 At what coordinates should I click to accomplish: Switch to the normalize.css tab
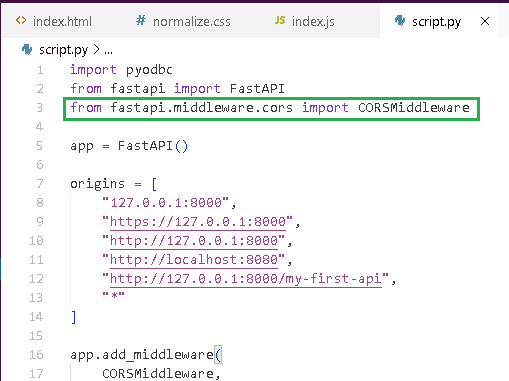coord(183,22)
